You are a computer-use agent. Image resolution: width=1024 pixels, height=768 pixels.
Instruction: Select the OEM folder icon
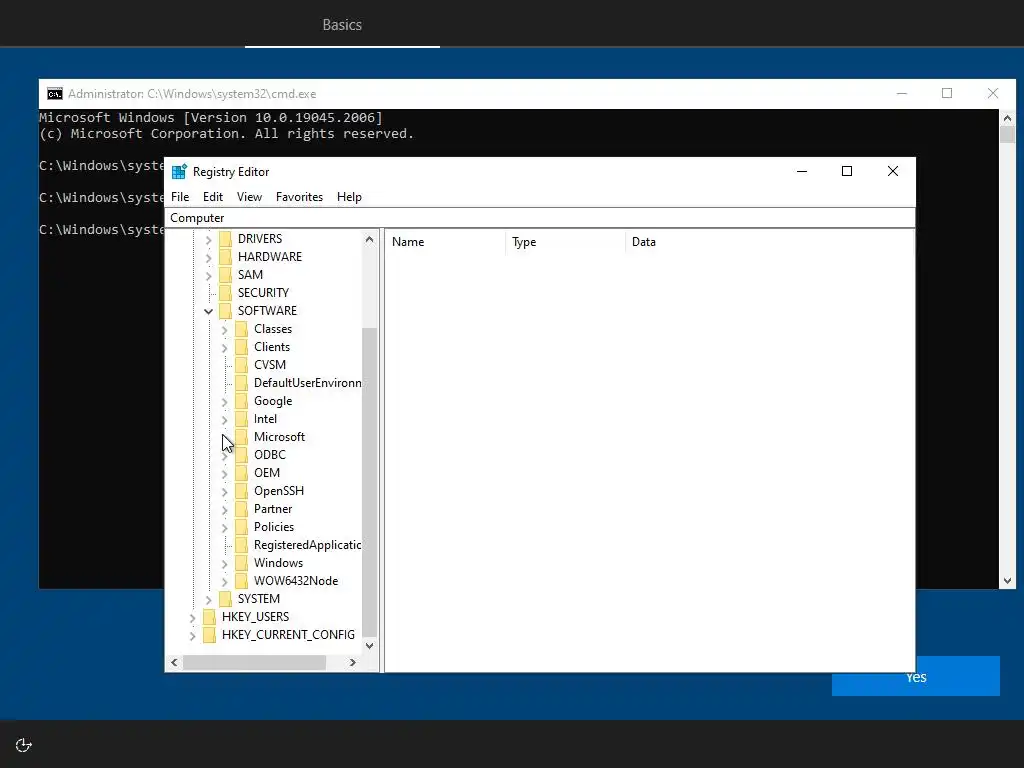click(x=242, y=472)
